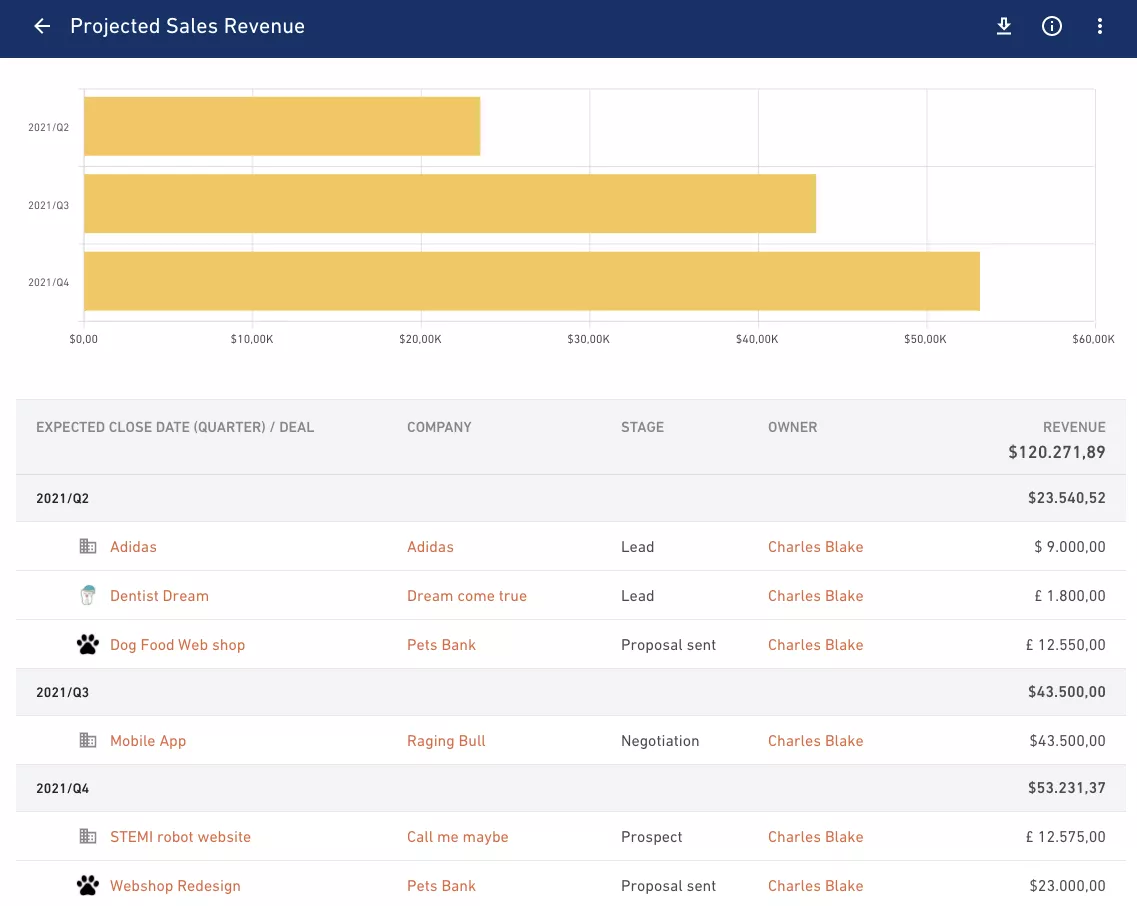The width and height of the screenshot is (1137, 906).
Task: Open the STEMI robot website deal
Action: [181, 836]
